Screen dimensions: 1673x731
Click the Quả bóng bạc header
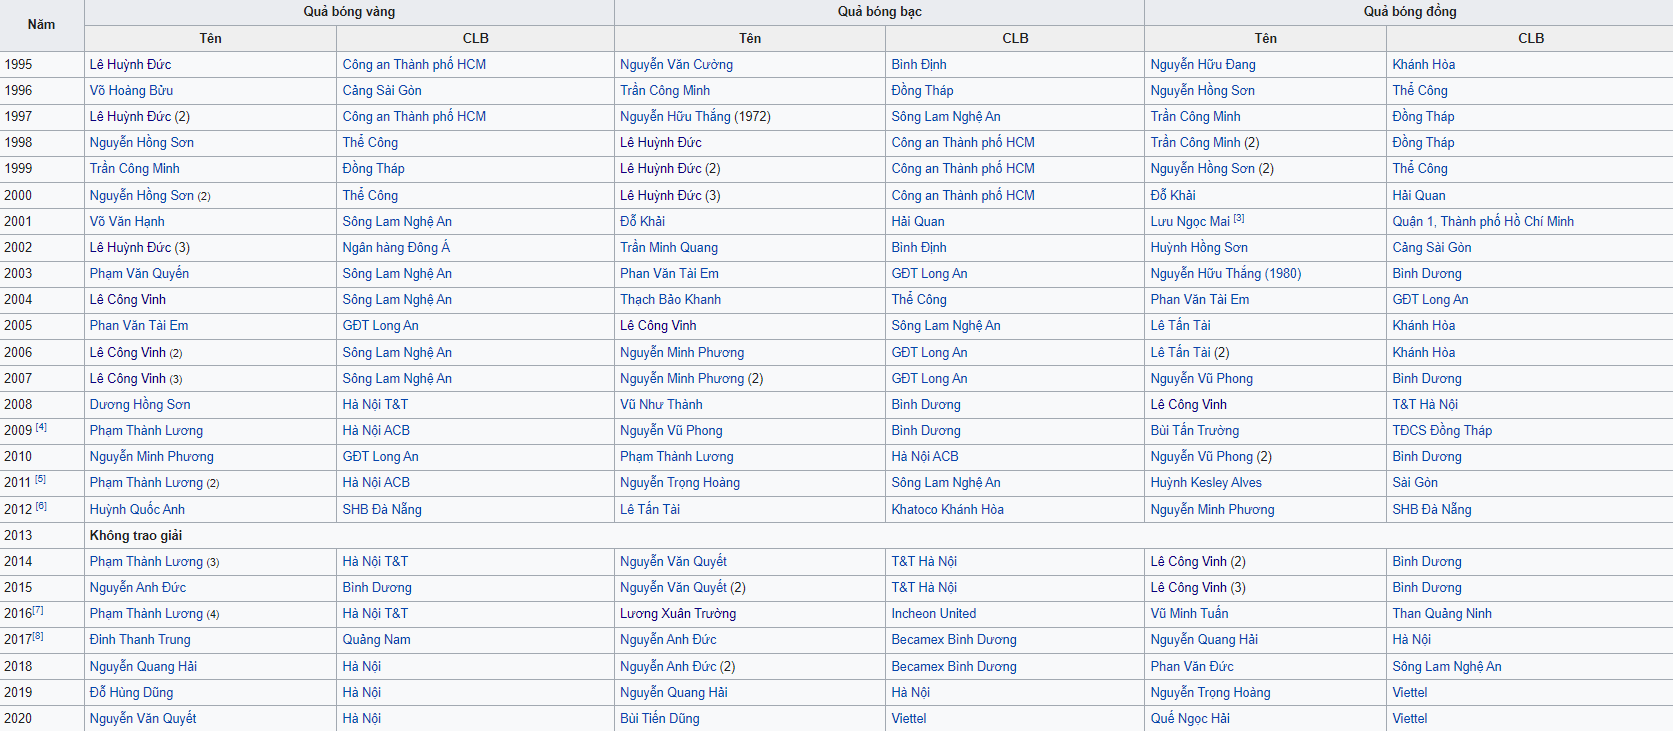tap(880, 12)
